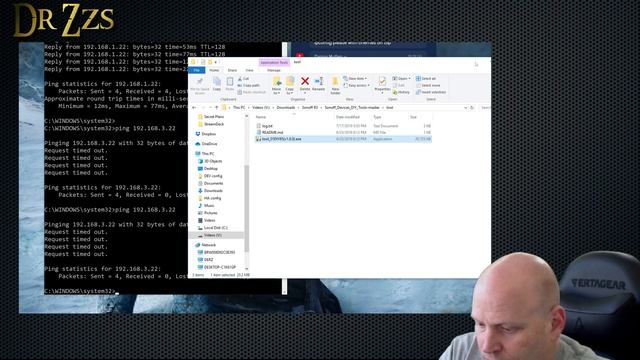Click This PC in the address breadcrumb

click(x=239, y=107)
